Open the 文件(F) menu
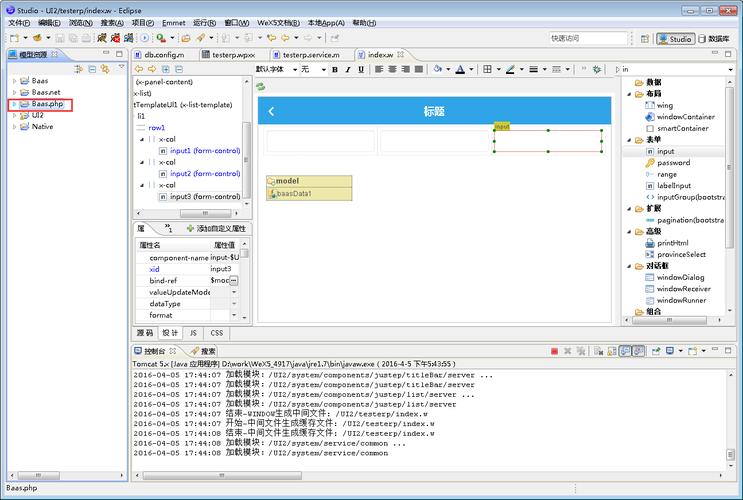 [19, 23]
